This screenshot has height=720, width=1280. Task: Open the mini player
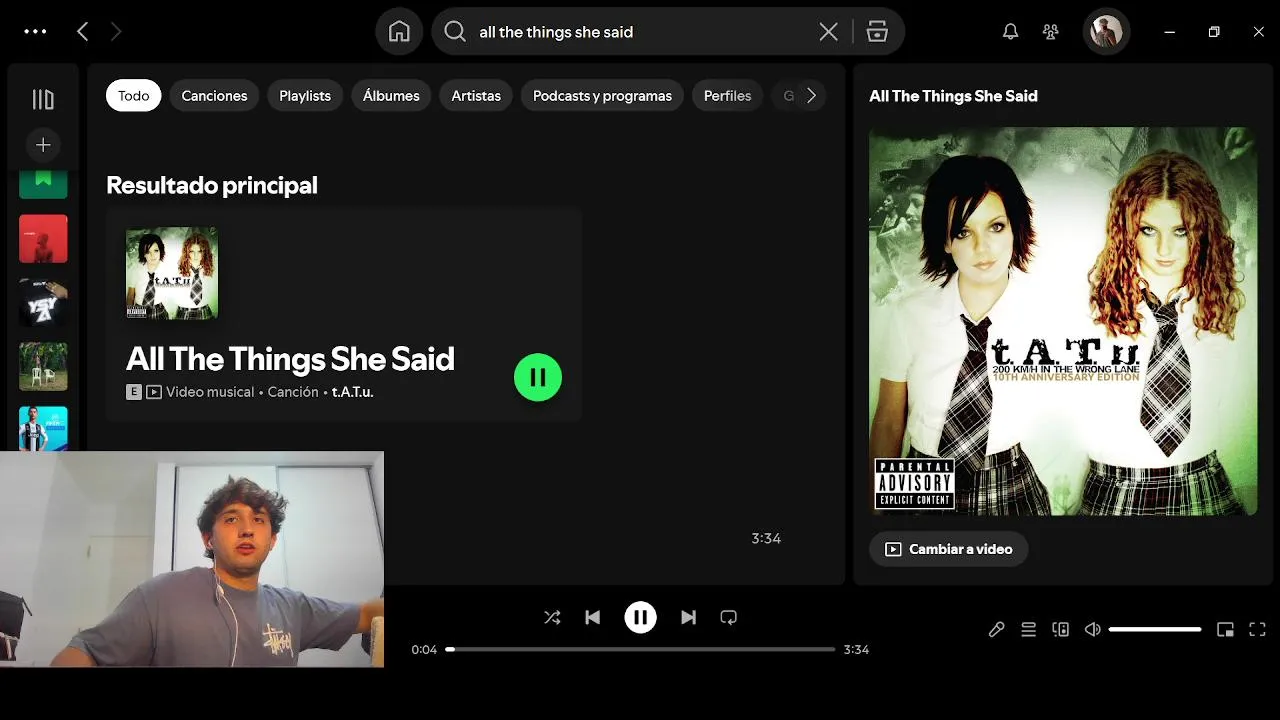(x=1225, y=629)
